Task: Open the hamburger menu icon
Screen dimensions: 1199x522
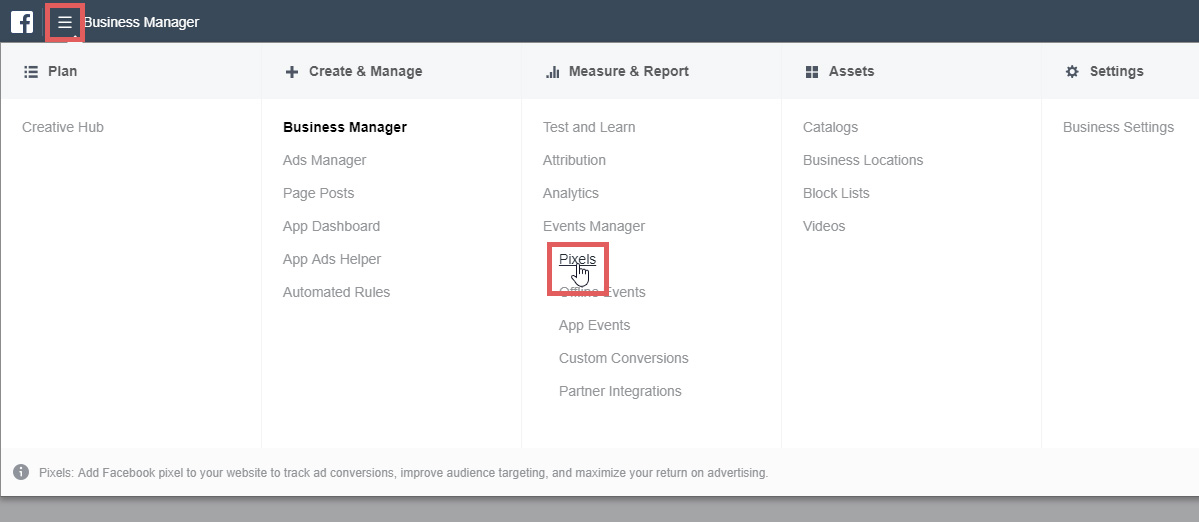Action: pos(65,23)
